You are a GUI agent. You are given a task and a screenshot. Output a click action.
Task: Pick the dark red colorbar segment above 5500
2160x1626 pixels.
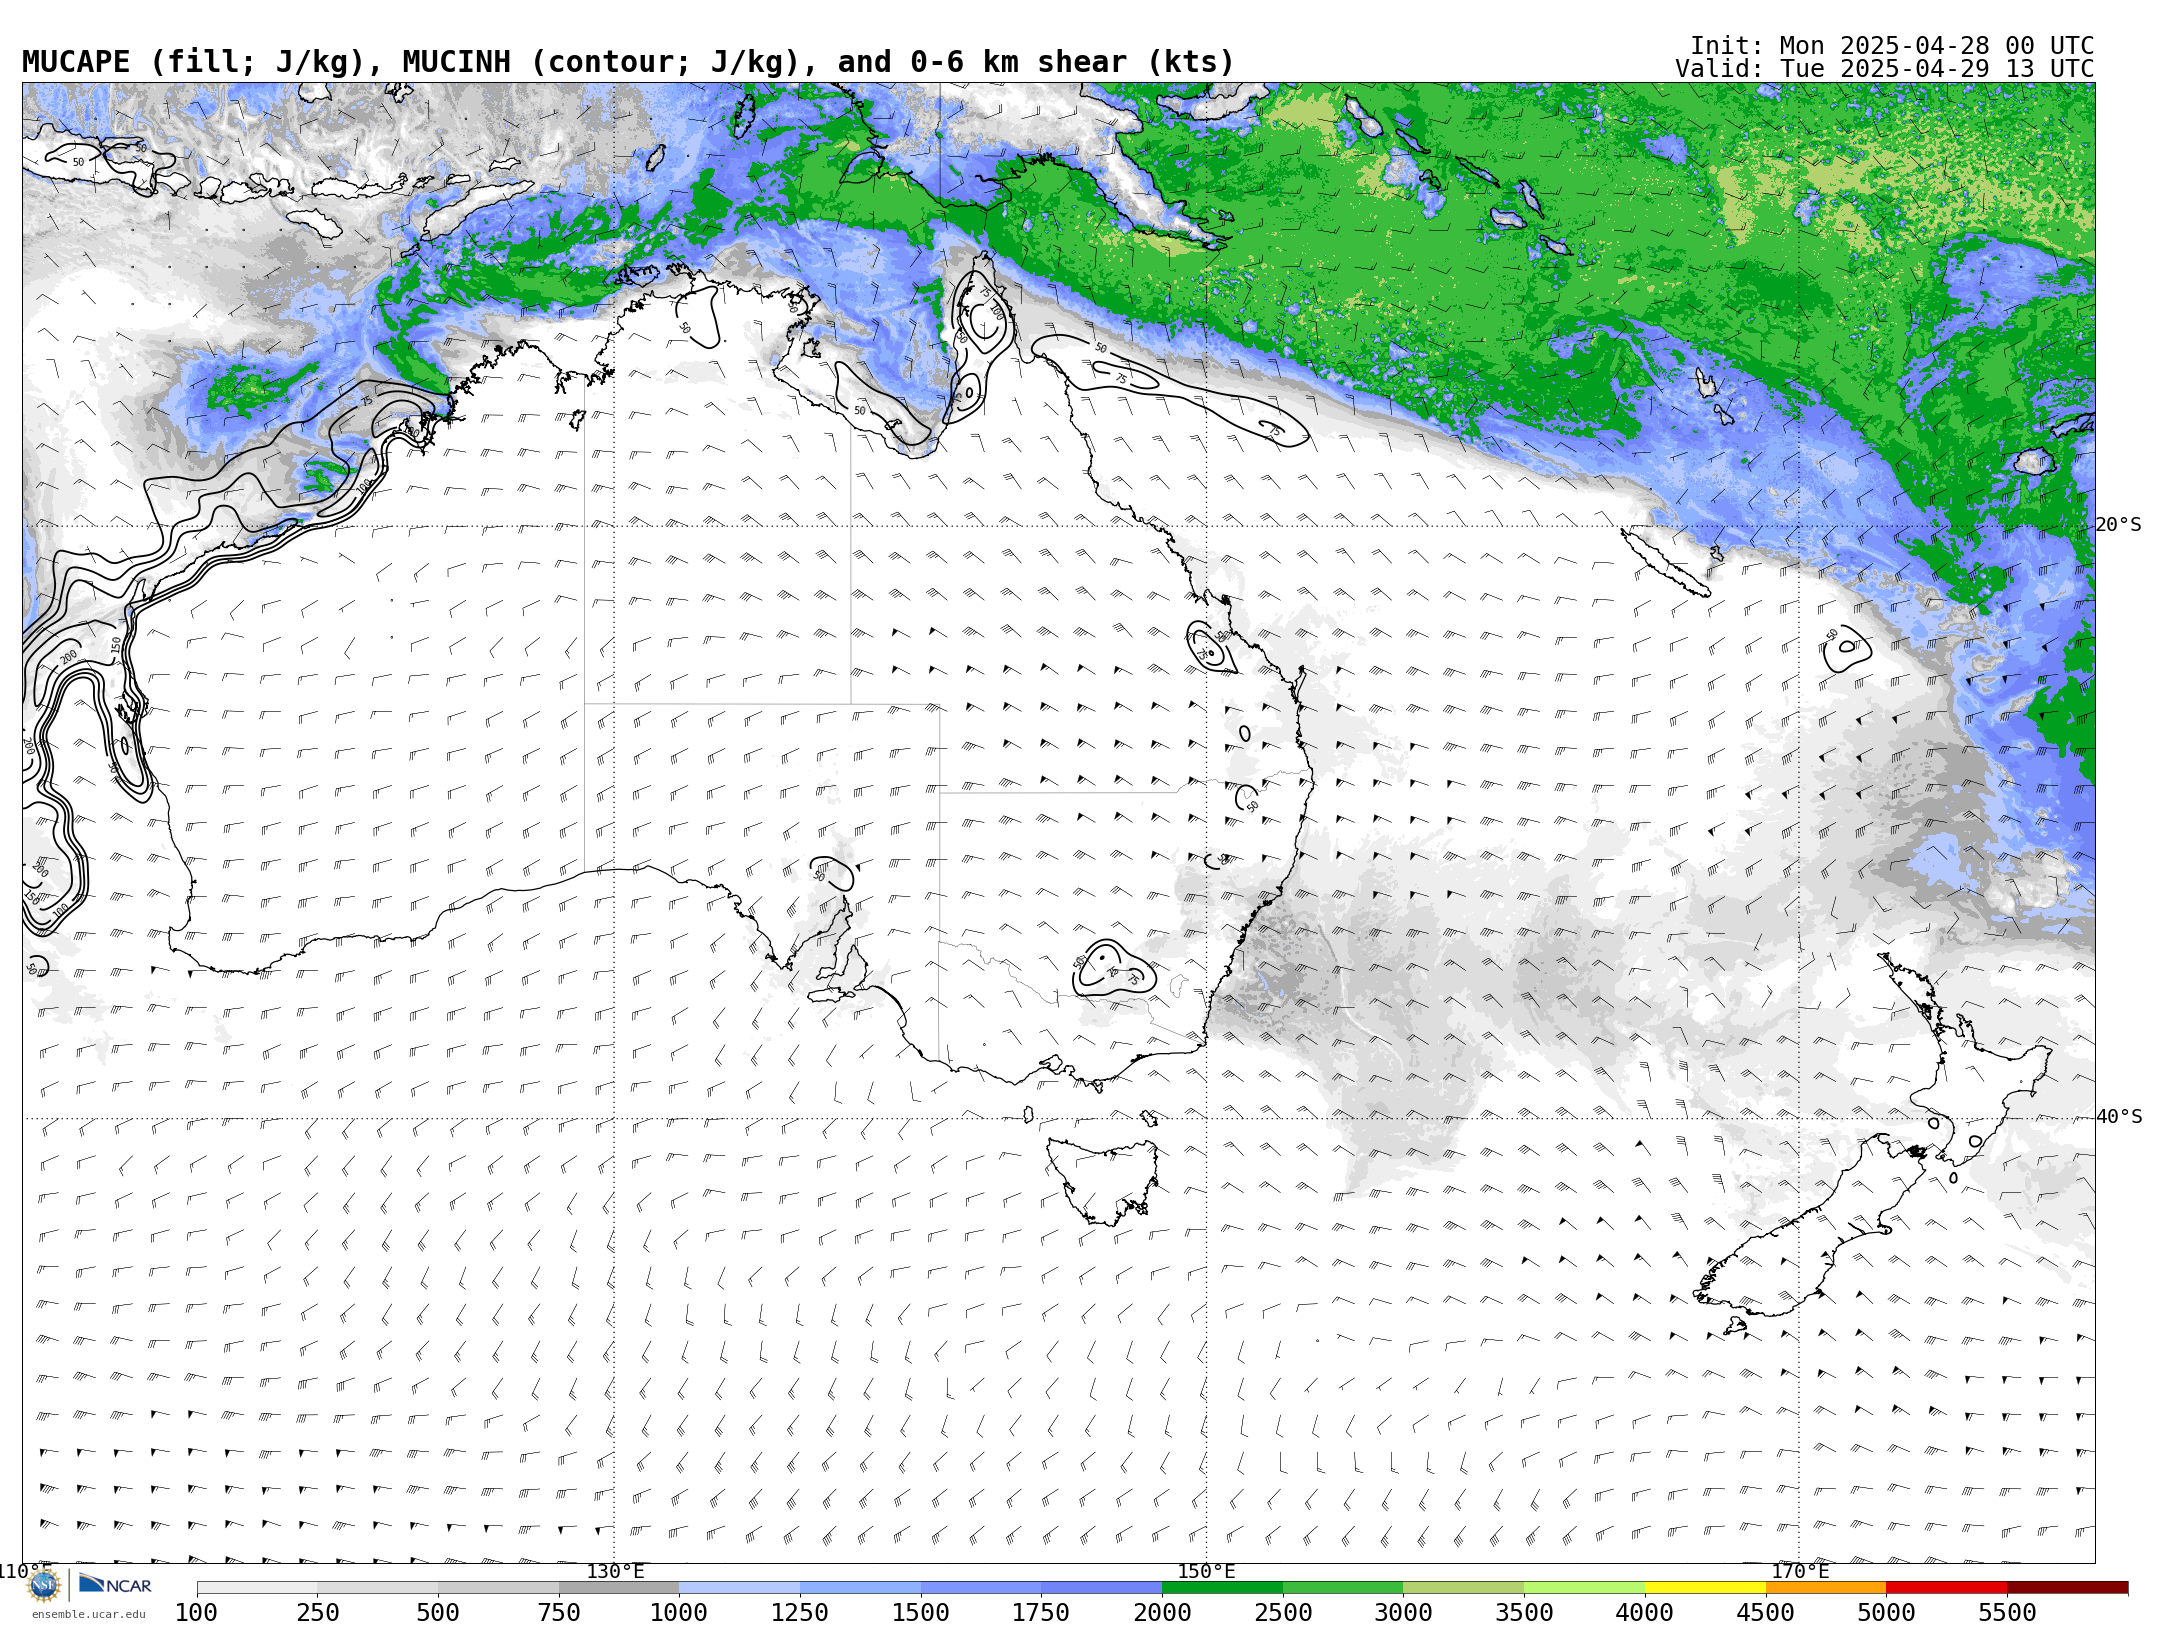2068,1588
